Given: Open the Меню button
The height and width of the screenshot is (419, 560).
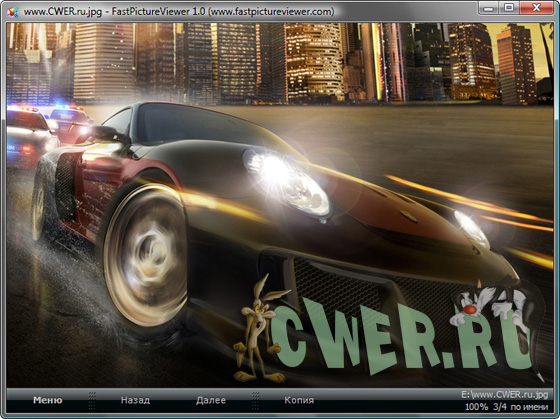Looking at the screenshot, I should pos(48,400).
